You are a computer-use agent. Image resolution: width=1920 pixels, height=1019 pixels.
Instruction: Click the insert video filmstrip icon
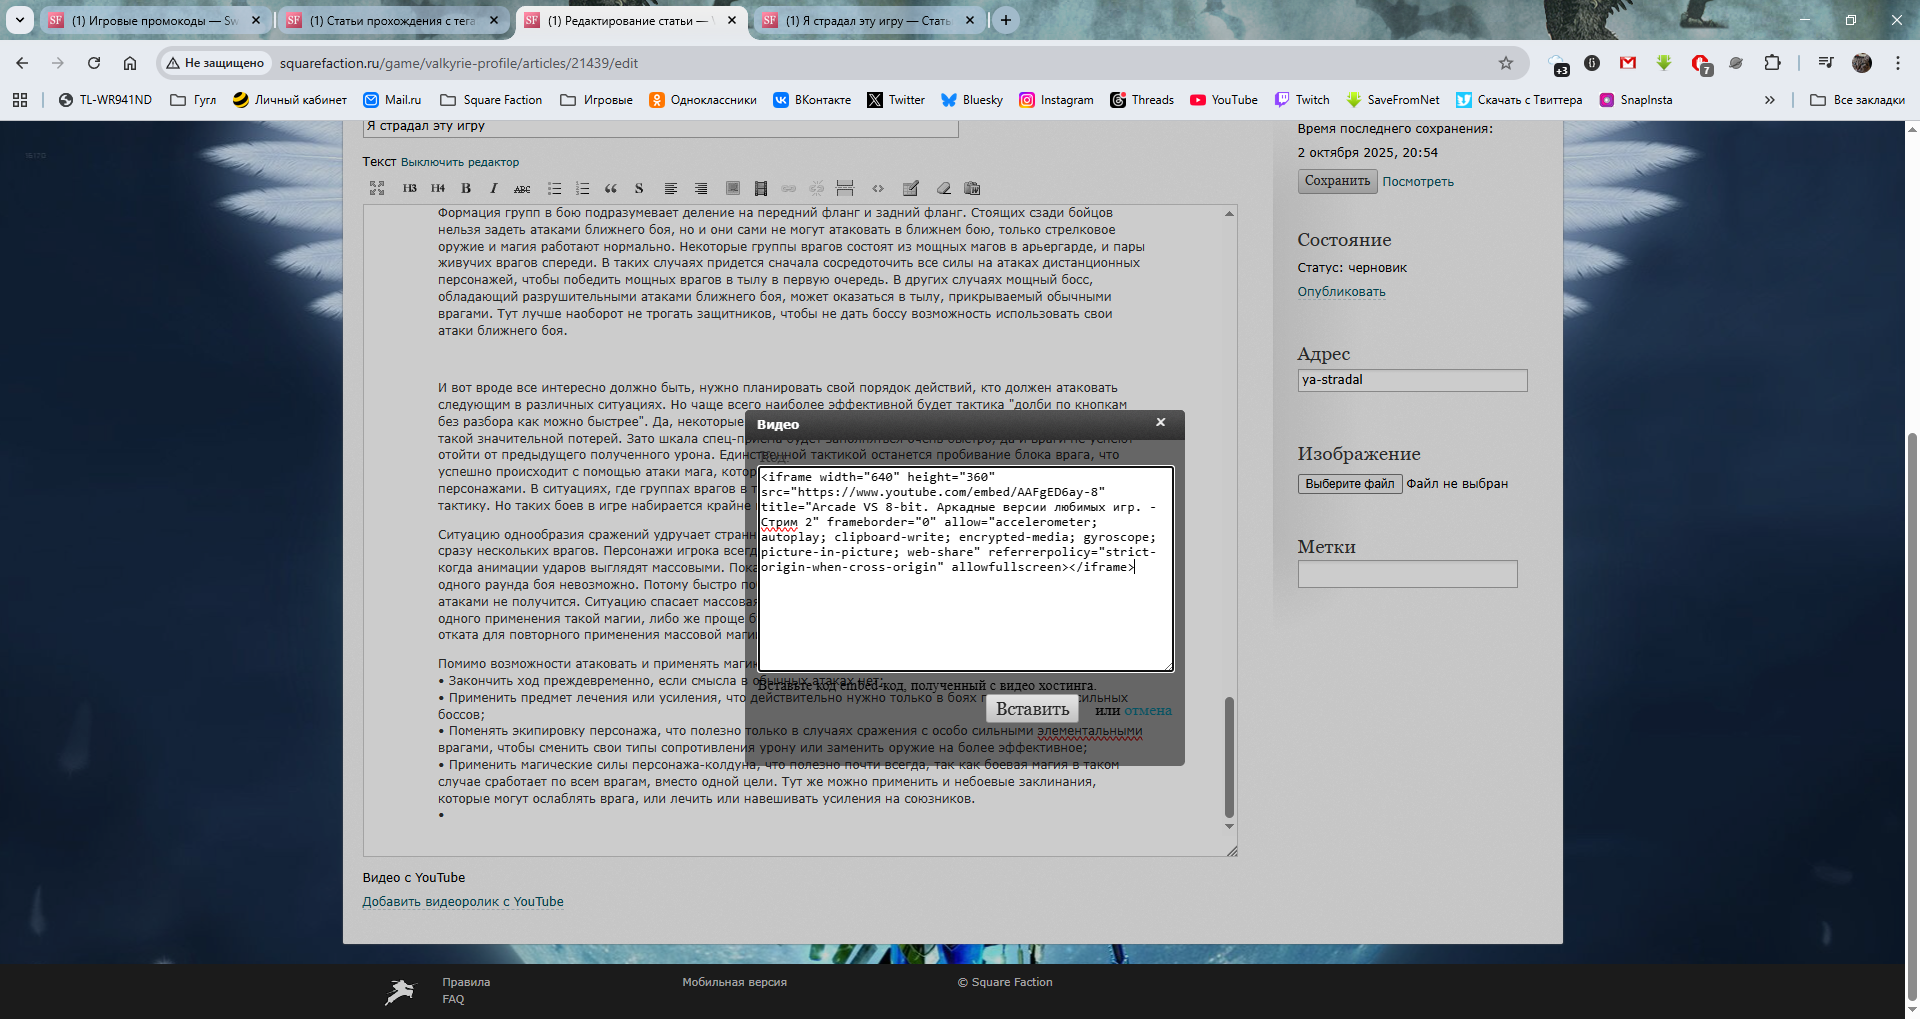click(761, 188)
